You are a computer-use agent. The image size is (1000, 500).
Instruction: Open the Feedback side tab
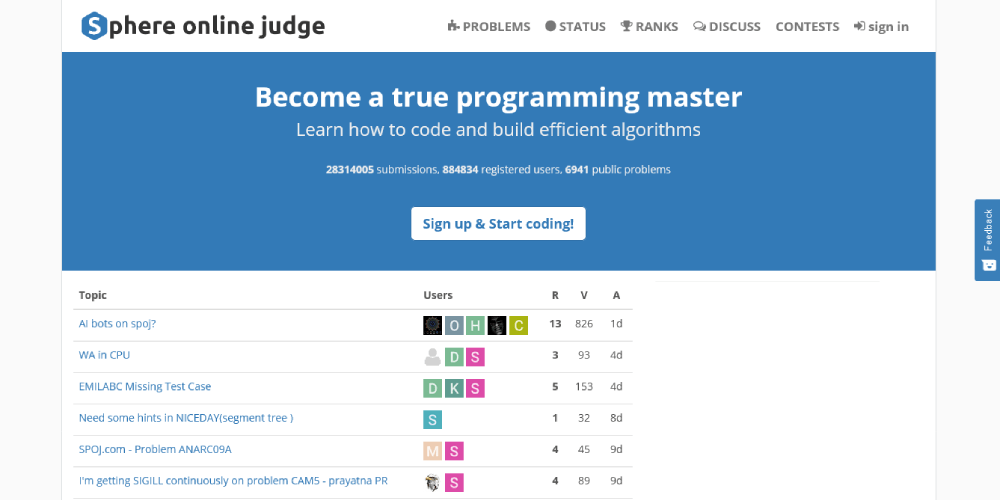[987, 240]
